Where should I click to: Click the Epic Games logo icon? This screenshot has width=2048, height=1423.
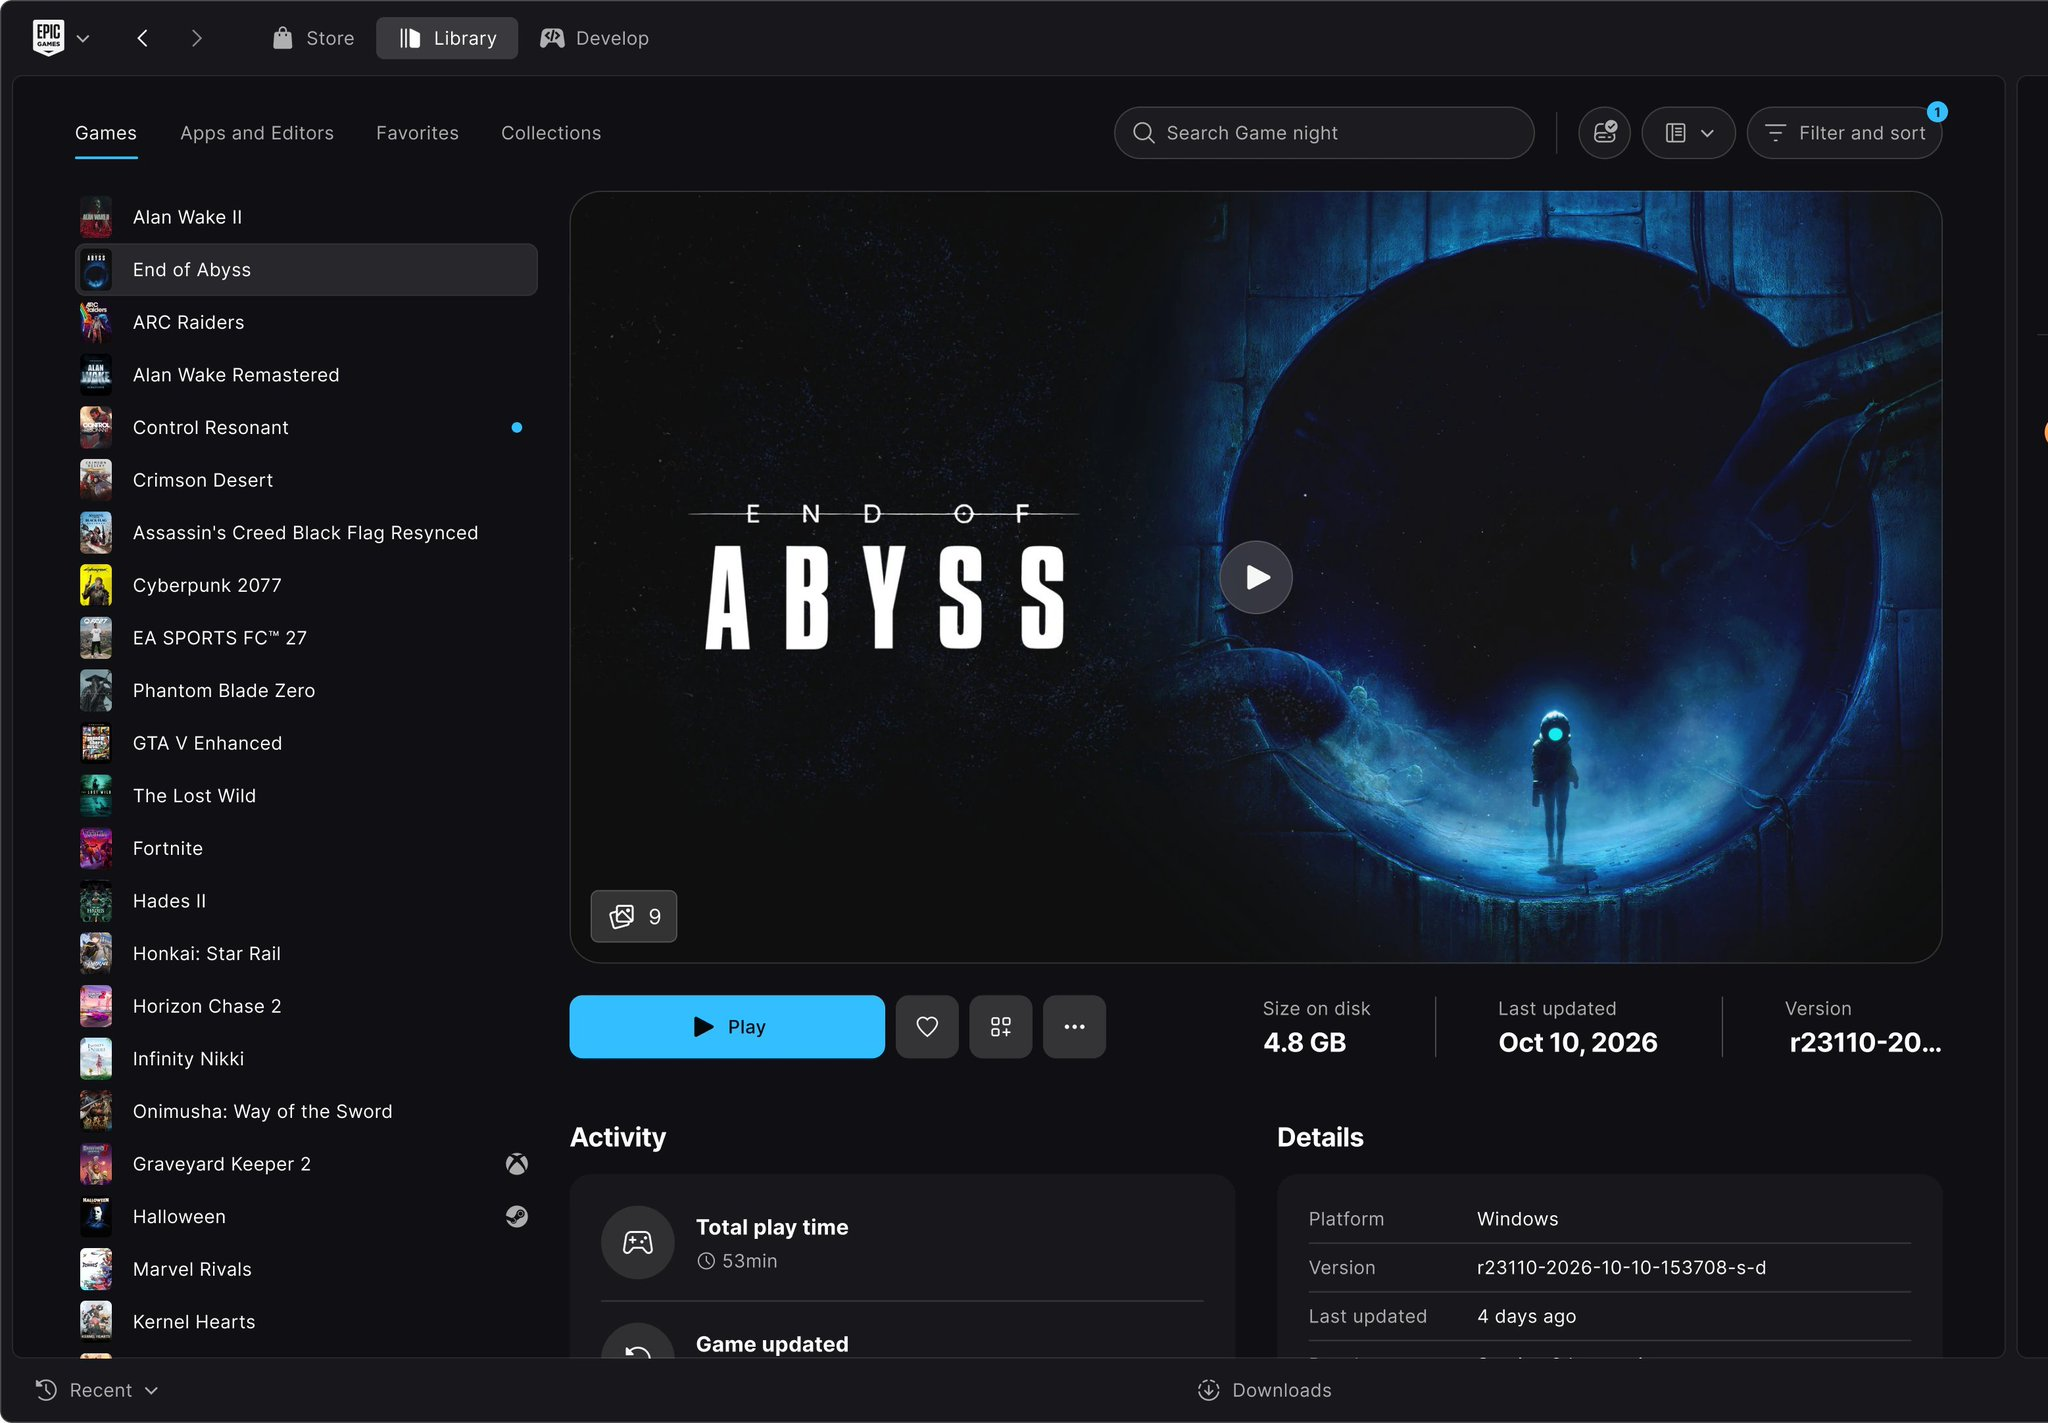point(49,38)
